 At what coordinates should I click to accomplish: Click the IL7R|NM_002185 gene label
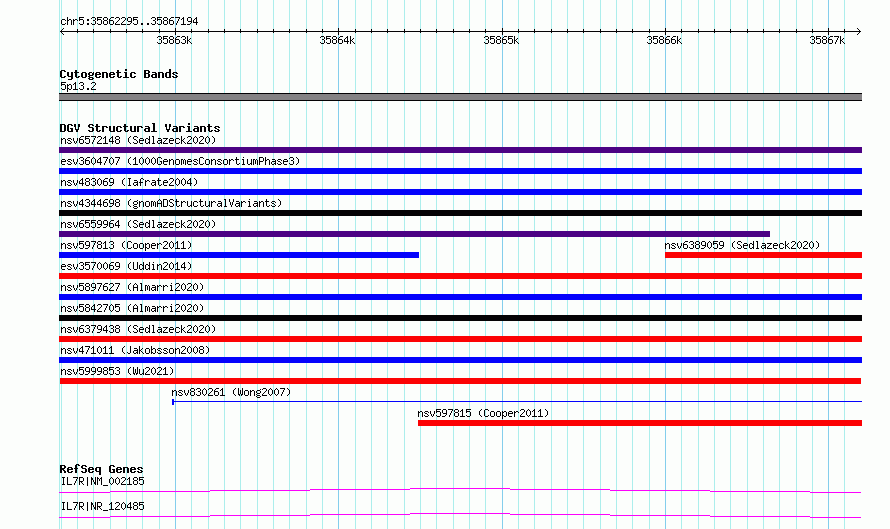coord(102,481)
